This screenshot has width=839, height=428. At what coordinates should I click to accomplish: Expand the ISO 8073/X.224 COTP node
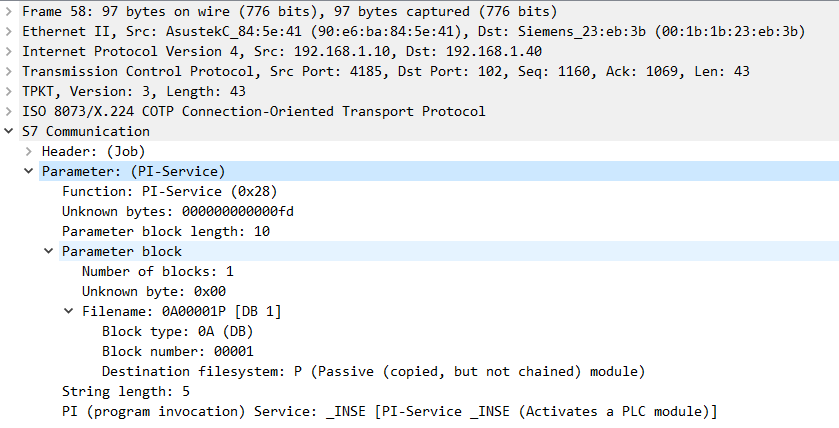coord(9,111)
